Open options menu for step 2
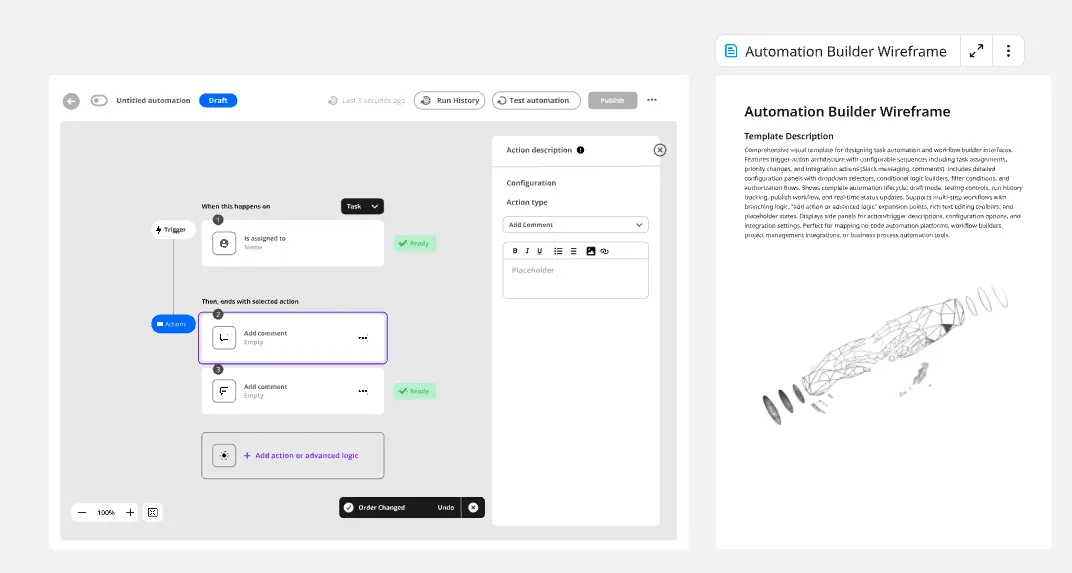 tap(363, 338)
